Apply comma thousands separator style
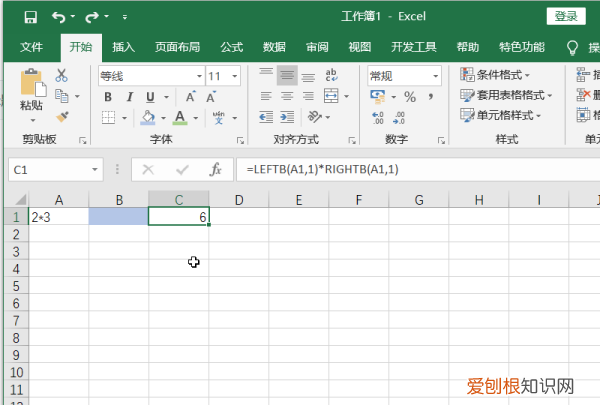600x405 pixels. point(431,96)
